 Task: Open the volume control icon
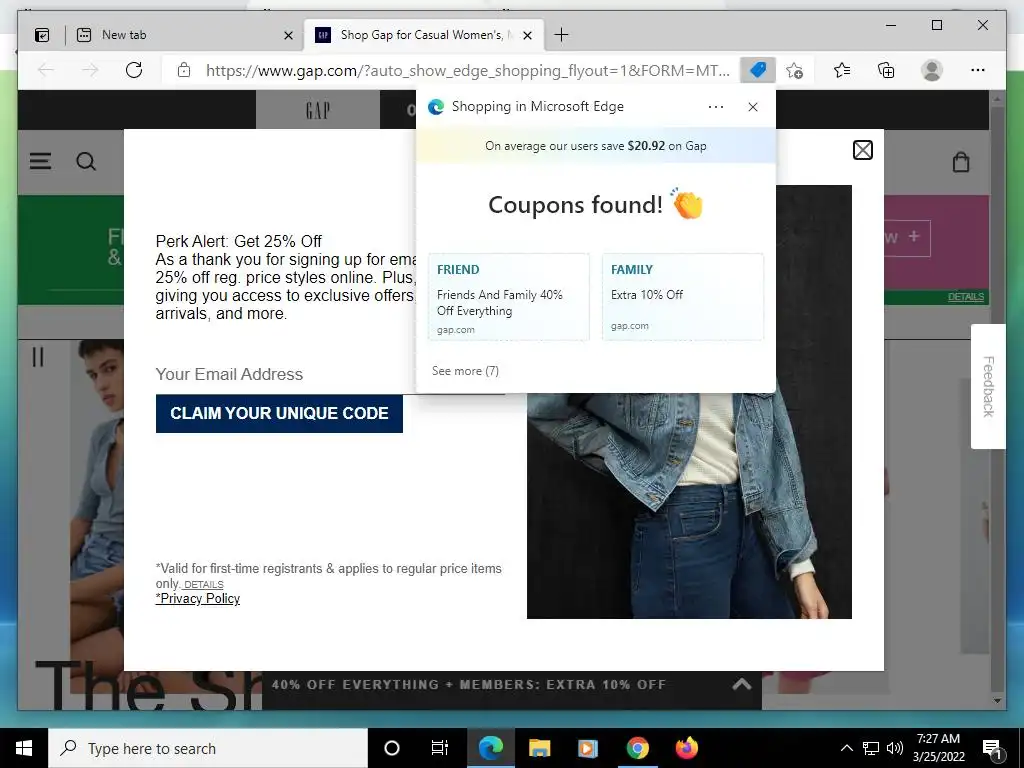(895, 748)
